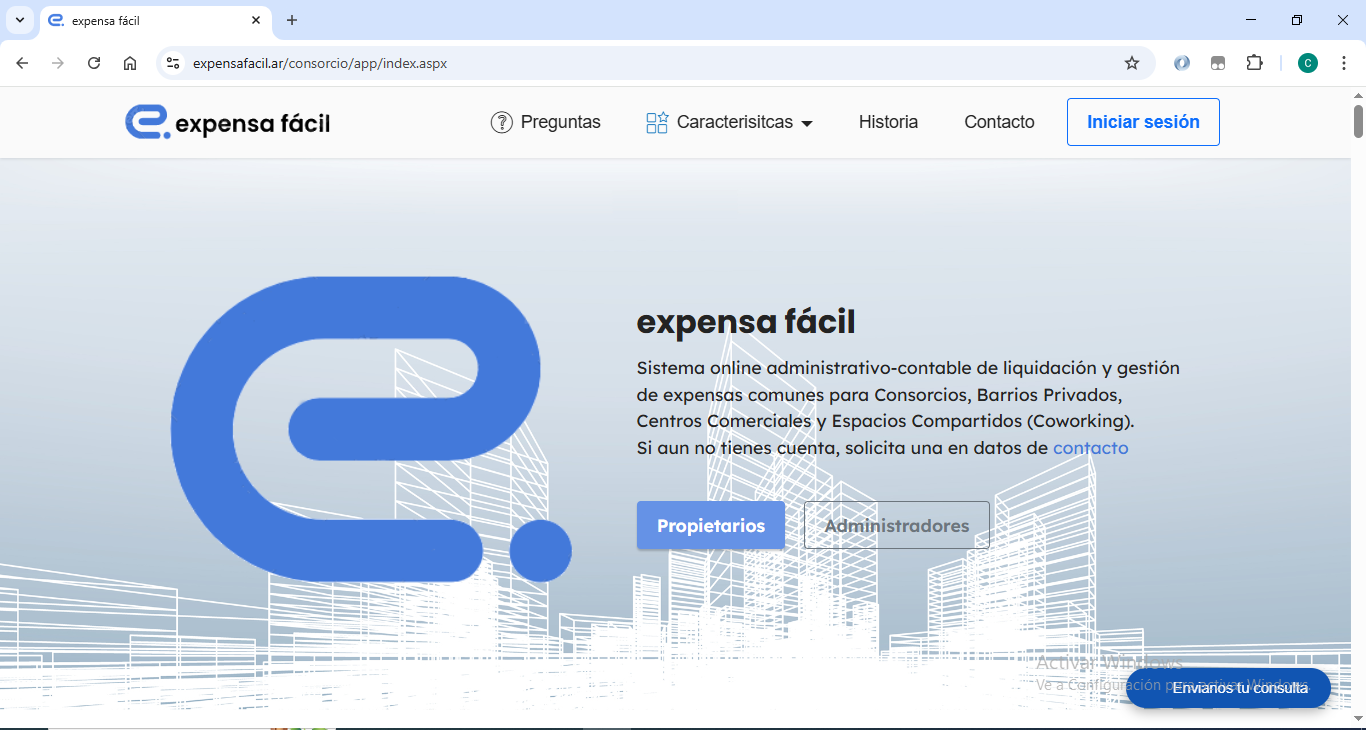Click the Preguntas question mark icon
The height and width of the screenshot is (730, 1366).
(501, 122)
